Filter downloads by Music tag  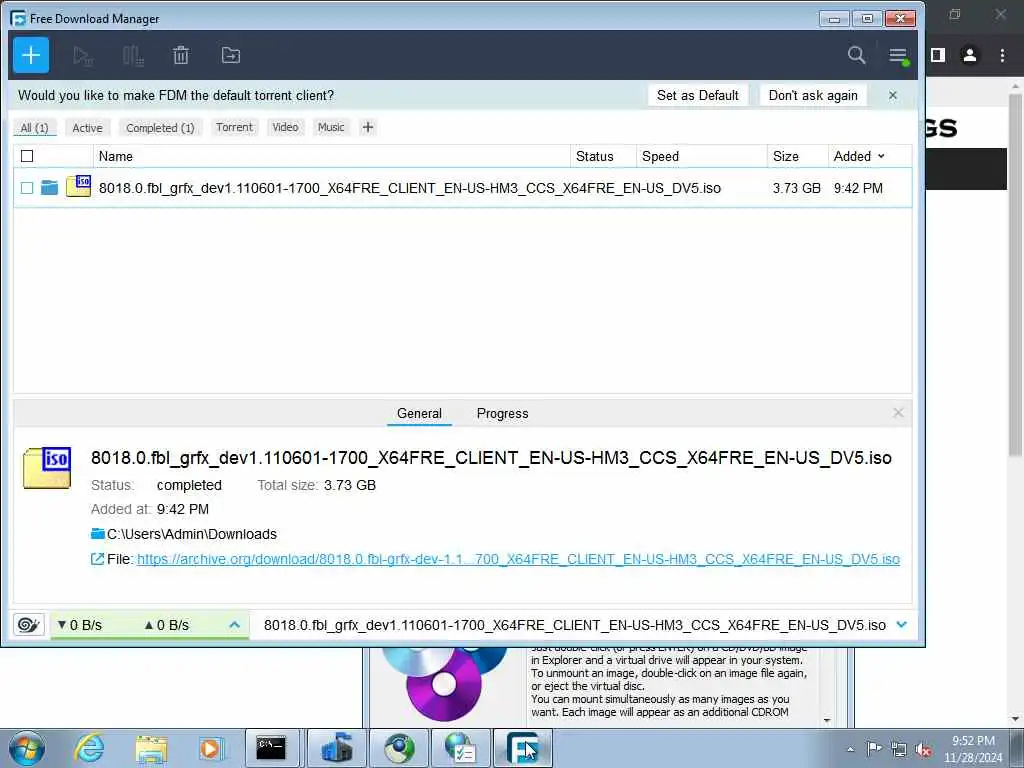click(x=331, y=127)
